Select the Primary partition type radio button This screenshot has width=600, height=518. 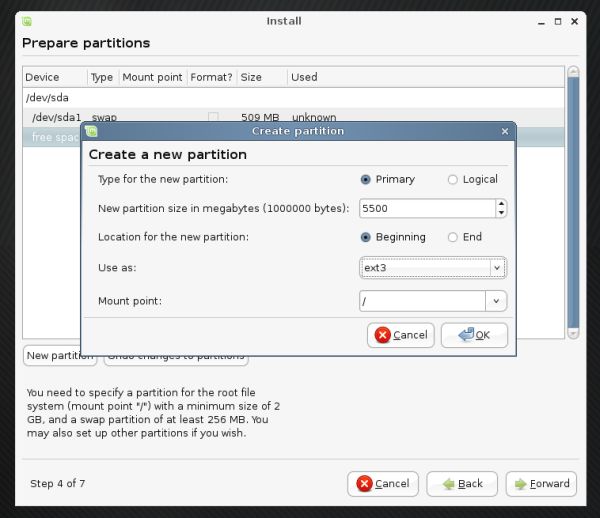[x=365, y=179]
